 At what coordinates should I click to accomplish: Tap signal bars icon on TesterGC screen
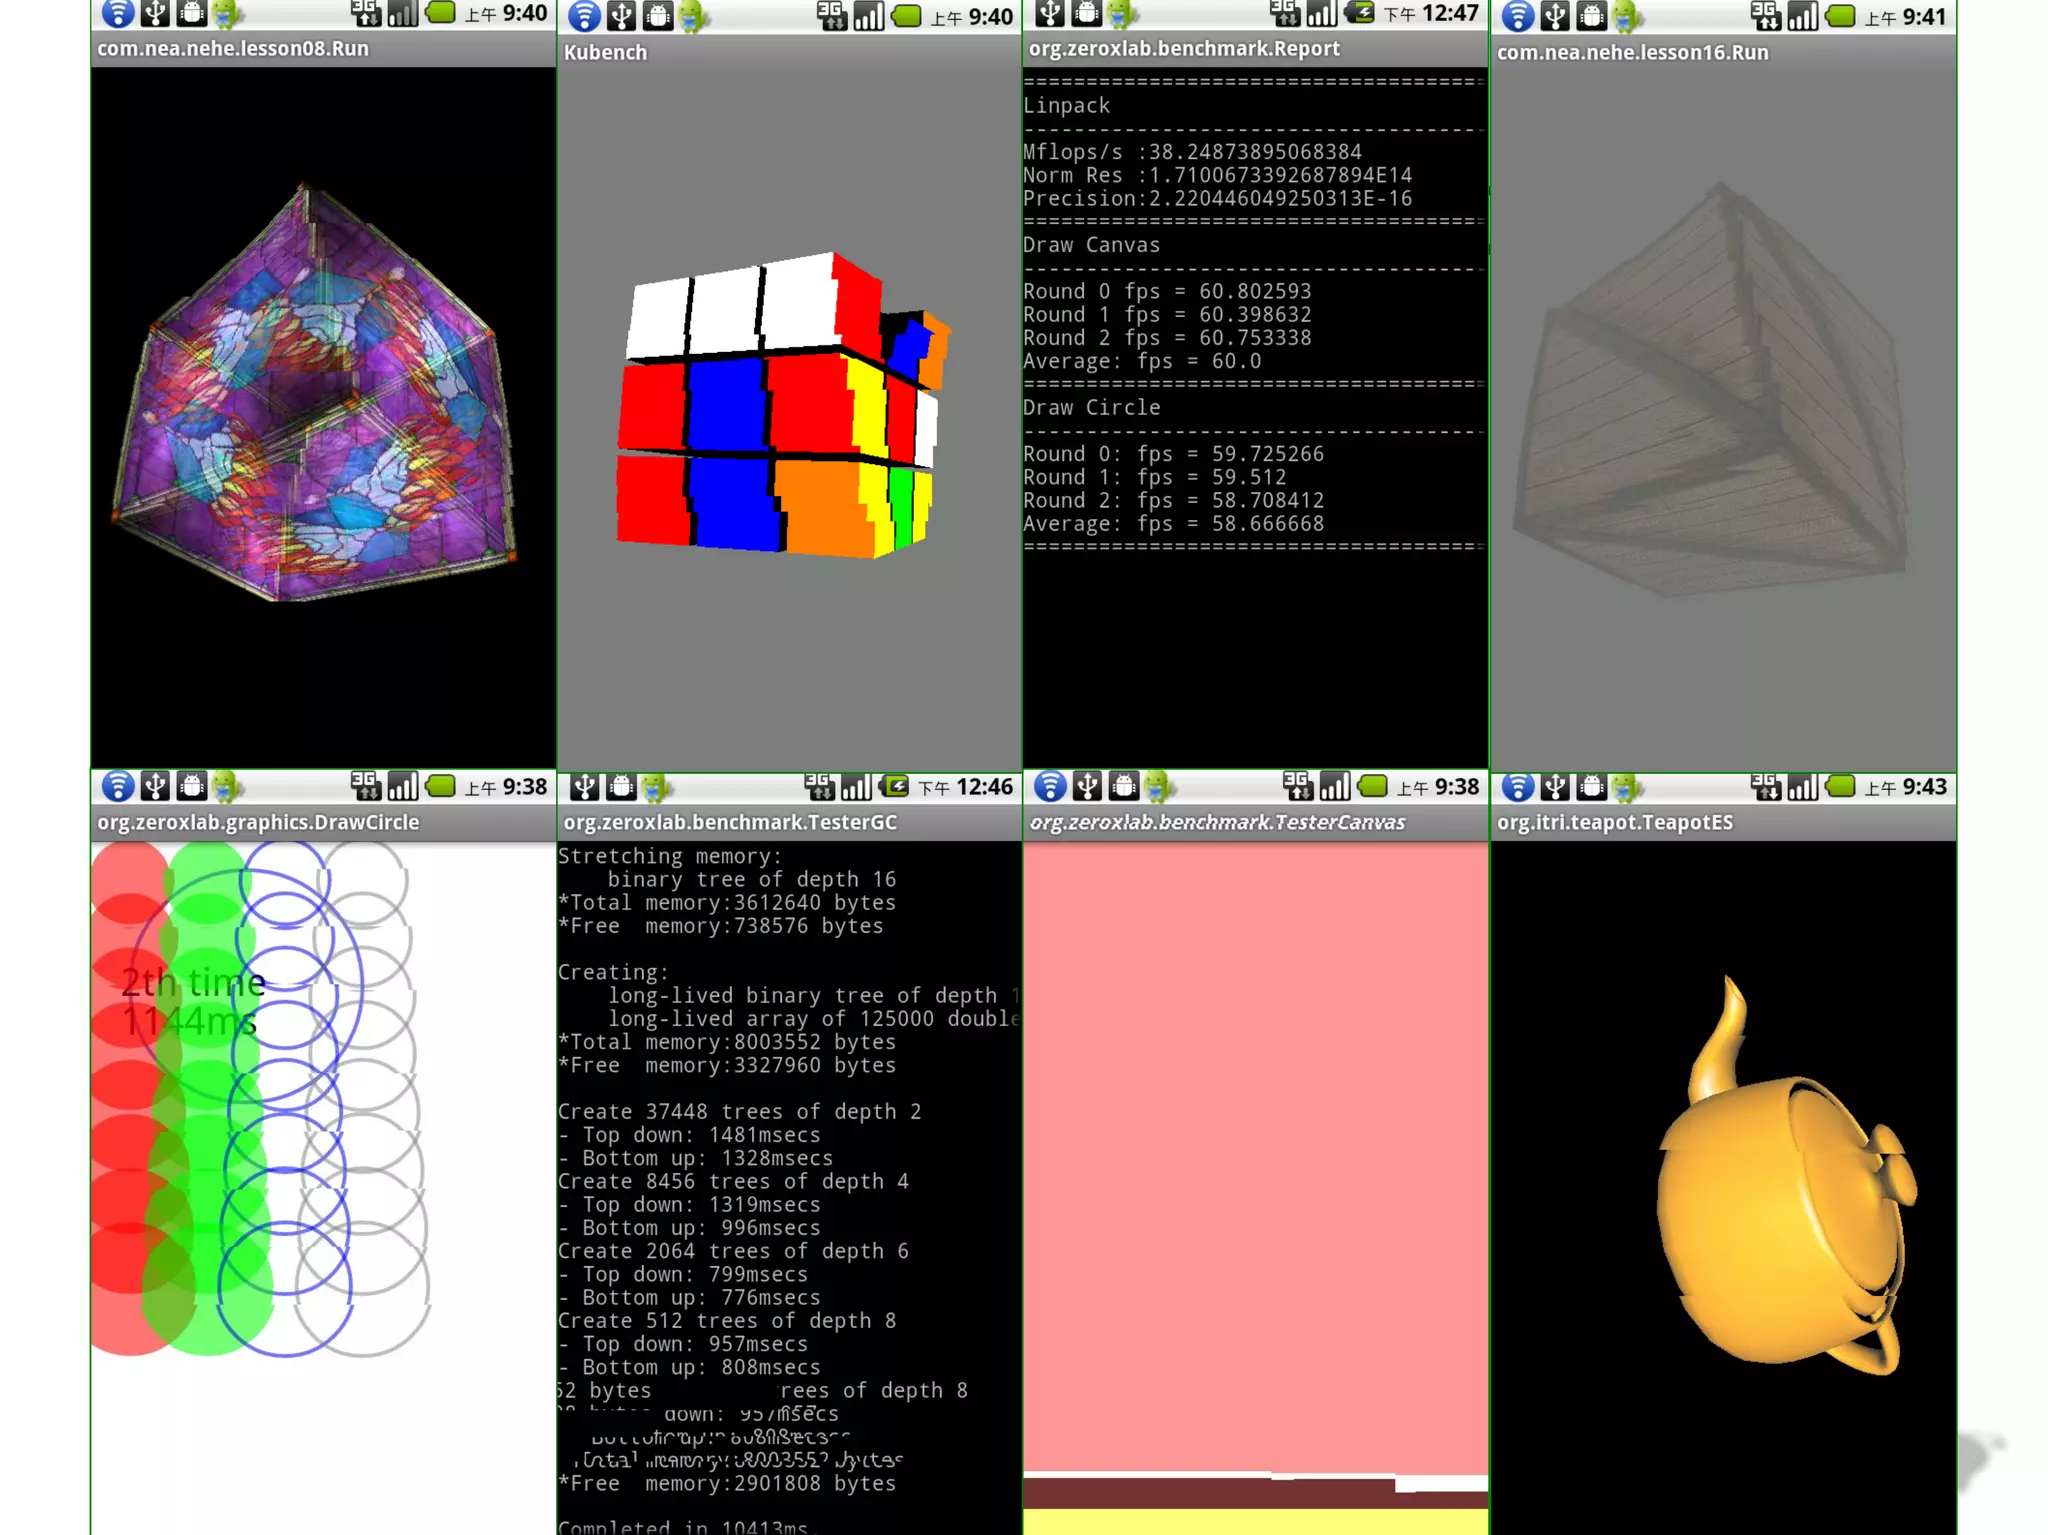point(856,787)
